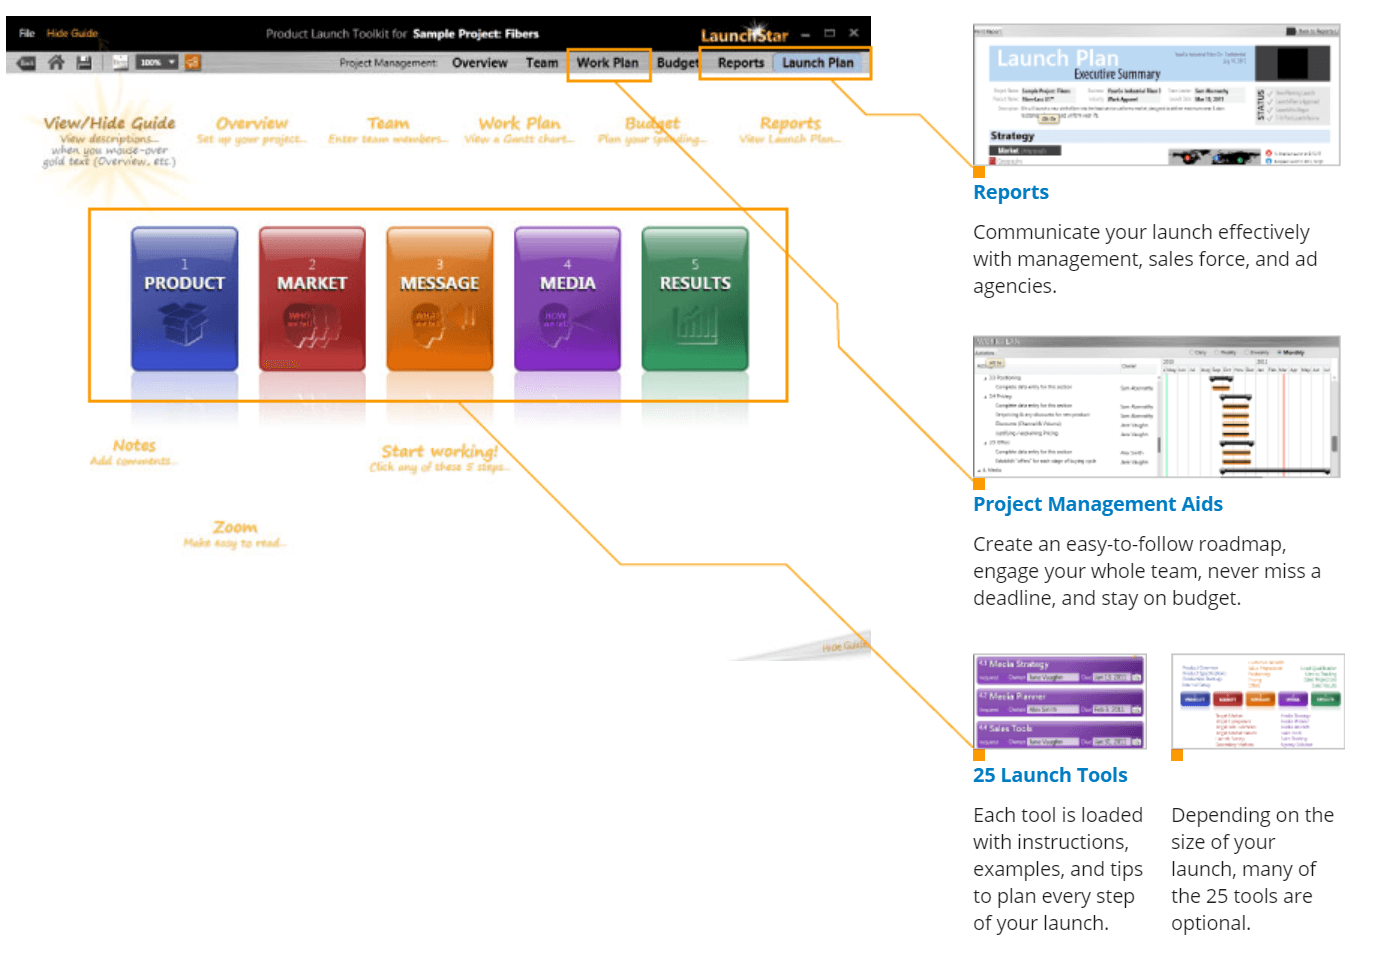
Task: Open the Work Plan Gantt chart thumbnail
Action: click(1156, 407)
